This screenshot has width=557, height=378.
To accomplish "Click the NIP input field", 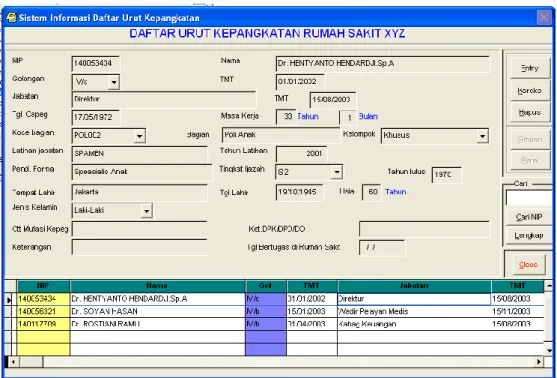I will pos(96,64).
